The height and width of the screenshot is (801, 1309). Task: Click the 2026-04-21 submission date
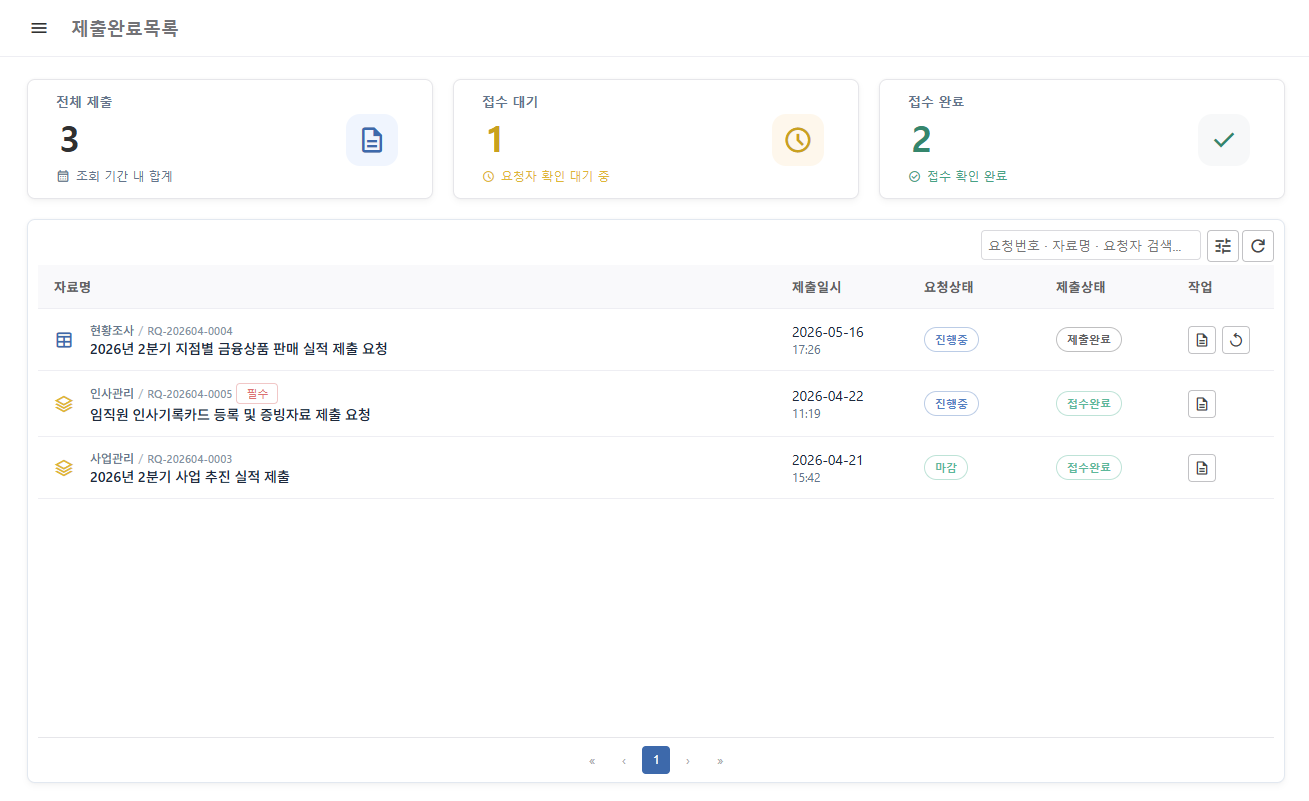point(828,460)
